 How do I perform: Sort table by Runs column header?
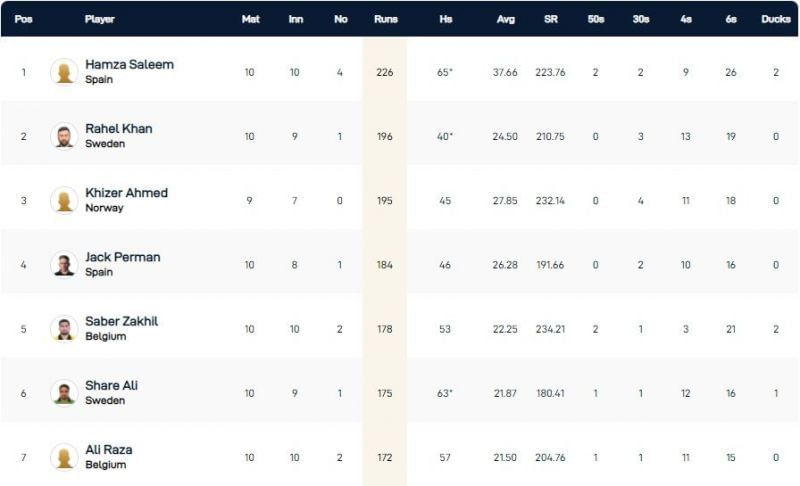(385, 19)
